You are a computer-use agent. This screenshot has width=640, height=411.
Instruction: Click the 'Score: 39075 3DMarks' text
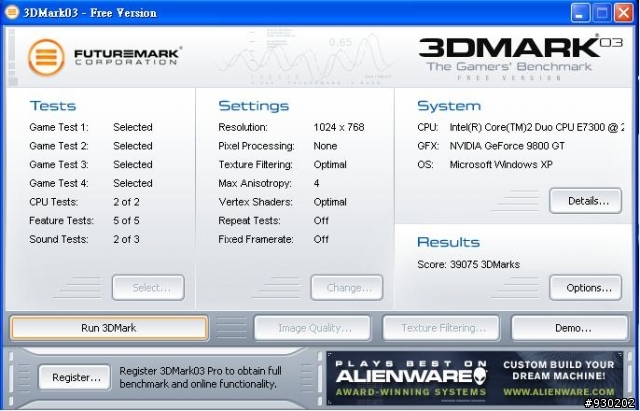(469, 264)
